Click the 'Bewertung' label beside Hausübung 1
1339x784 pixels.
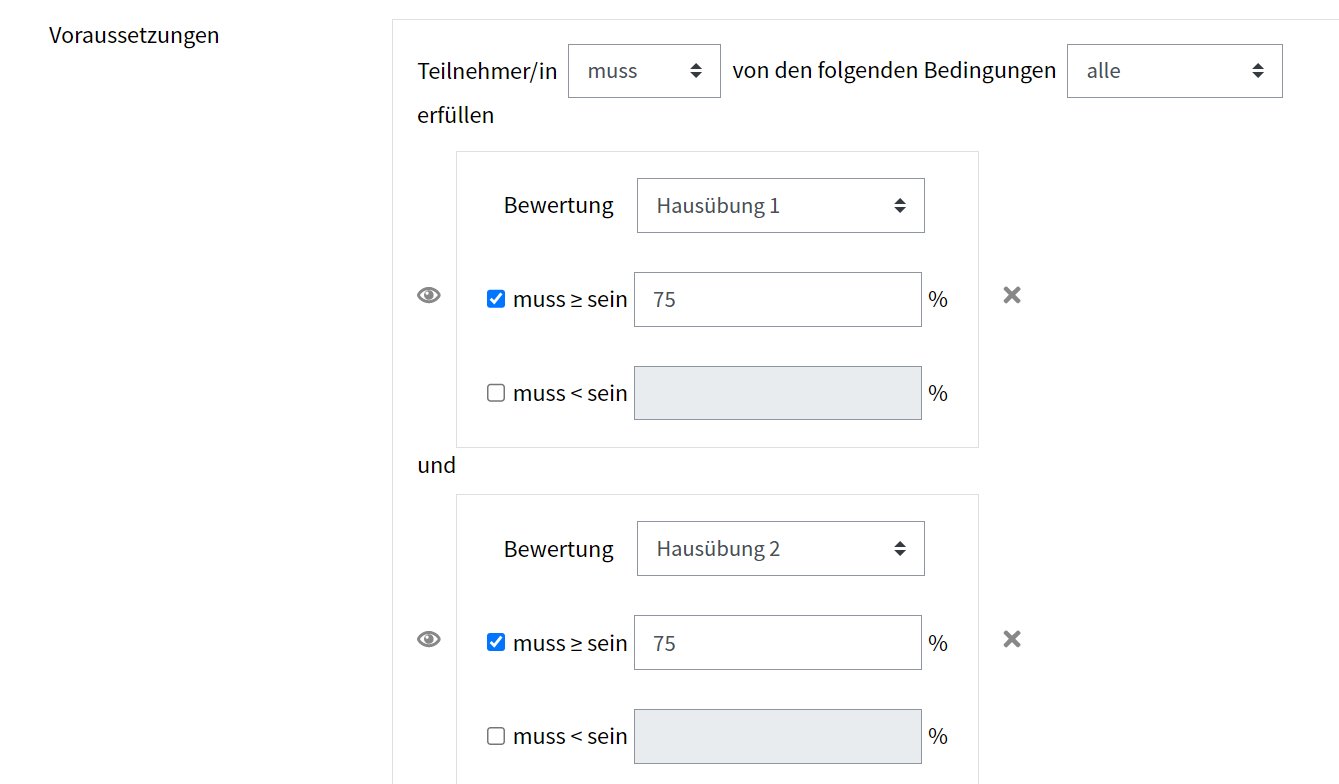[x=559, y=206]
